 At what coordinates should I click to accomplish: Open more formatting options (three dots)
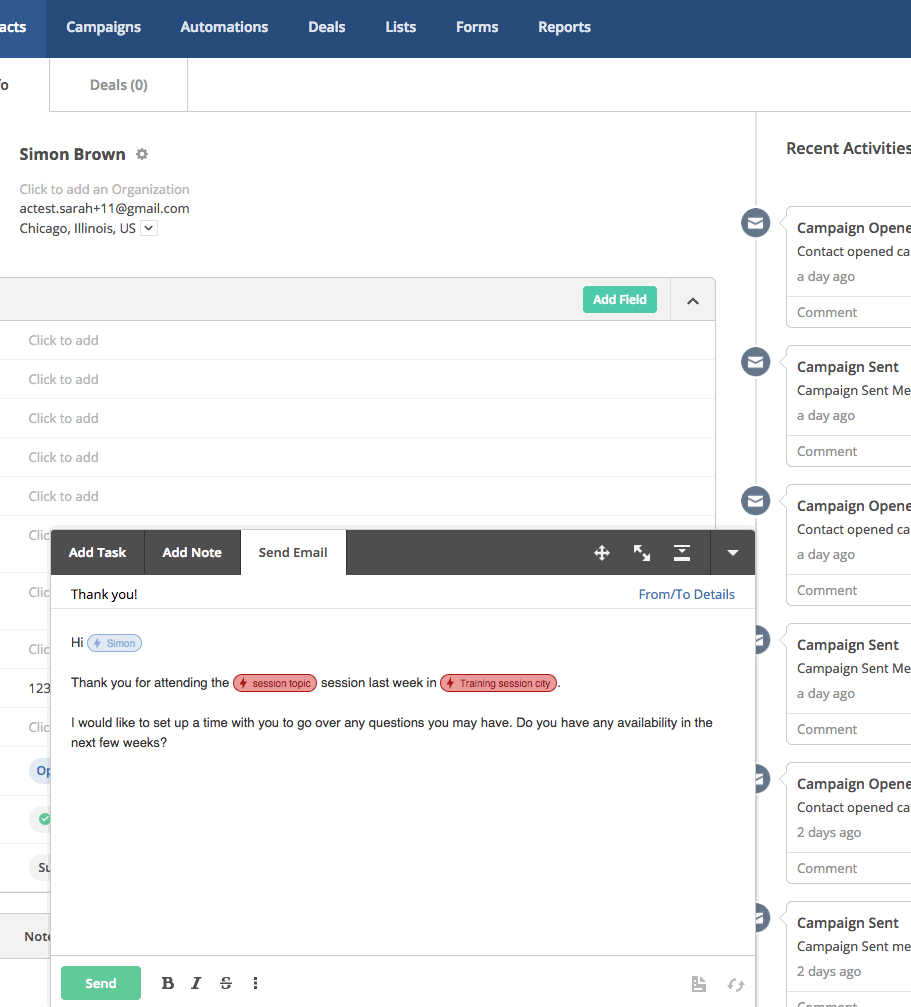point(256,984)
